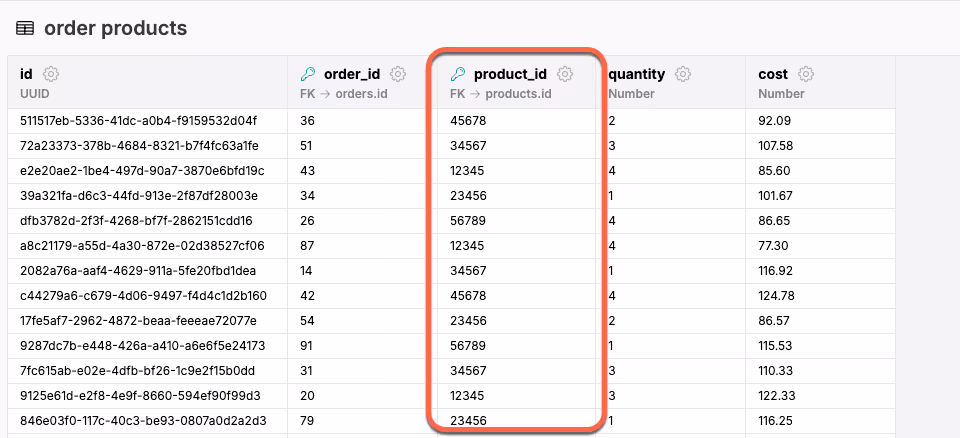Click the cost column header name
The image size is (960, 438).
click(x=773, y=74)
